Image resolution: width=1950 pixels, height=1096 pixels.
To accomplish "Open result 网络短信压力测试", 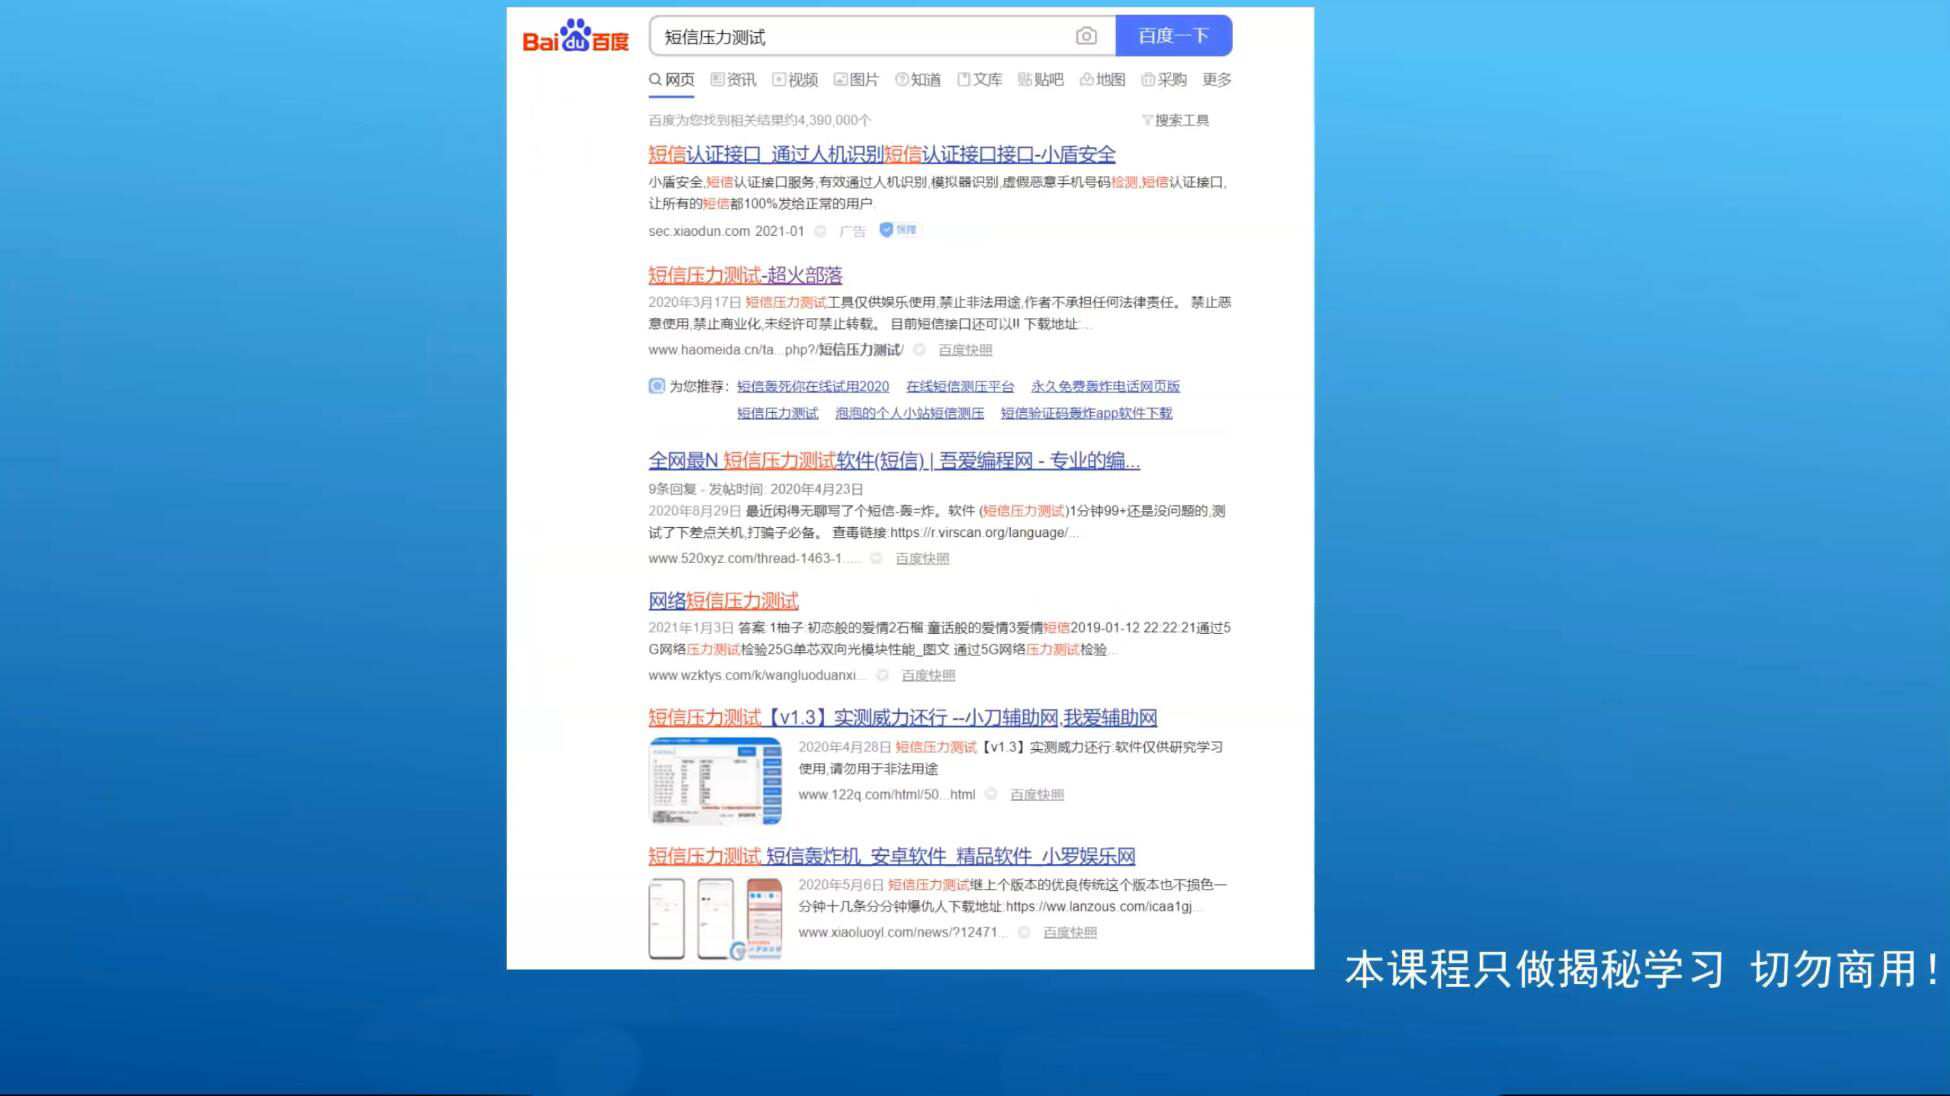I will (x=723, y=601).
